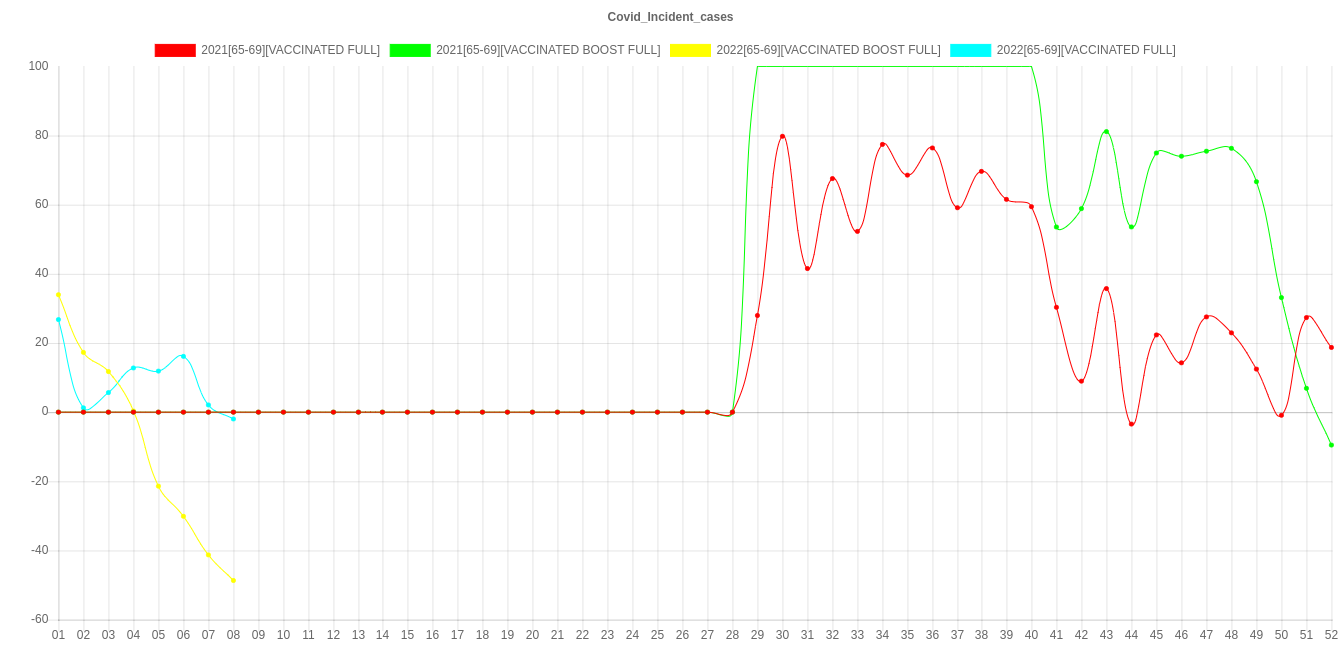Click the y-axis label -60
The image size is (1341, 670).
click(40, 619)
